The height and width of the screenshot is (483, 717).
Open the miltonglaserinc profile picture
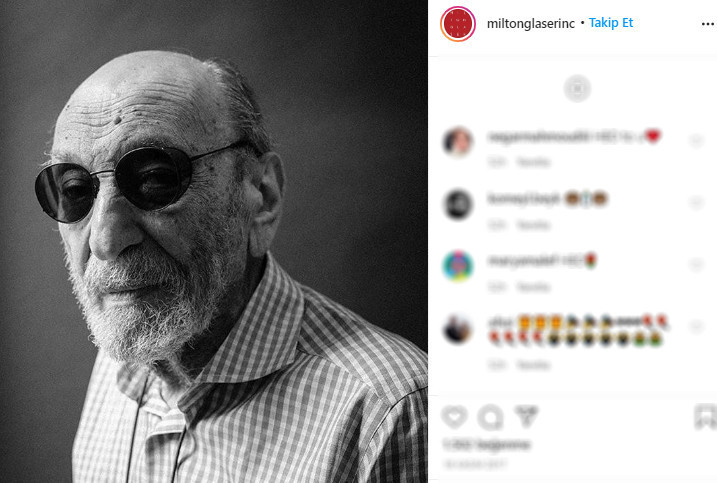point(457,23)
